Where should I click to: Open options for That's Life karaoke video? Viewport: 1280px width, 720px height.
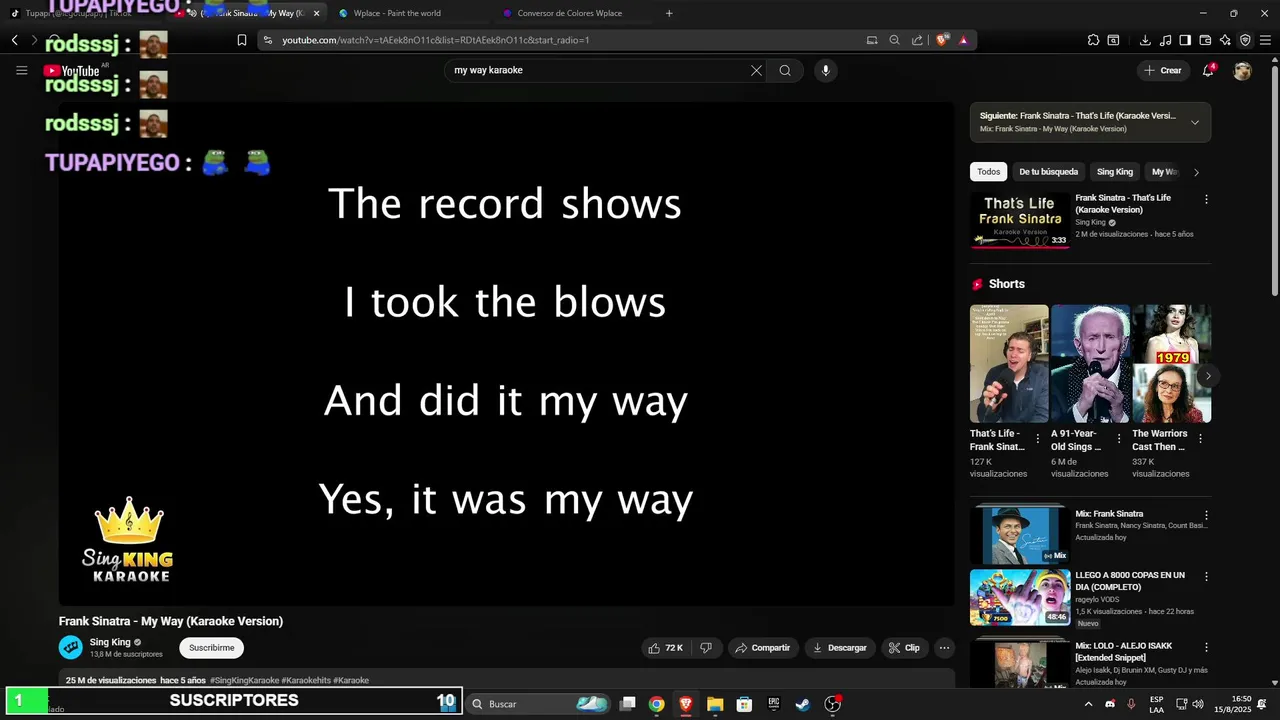pyautogui.click(x=1206, y=199)
